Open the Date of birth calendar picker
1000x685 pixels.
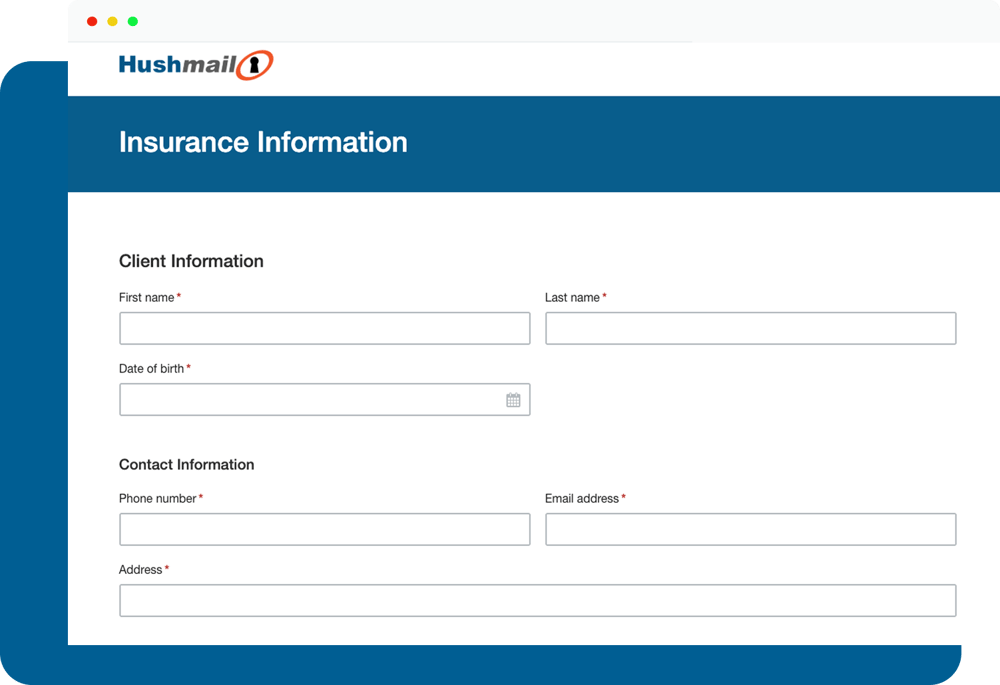pos(513,399)
